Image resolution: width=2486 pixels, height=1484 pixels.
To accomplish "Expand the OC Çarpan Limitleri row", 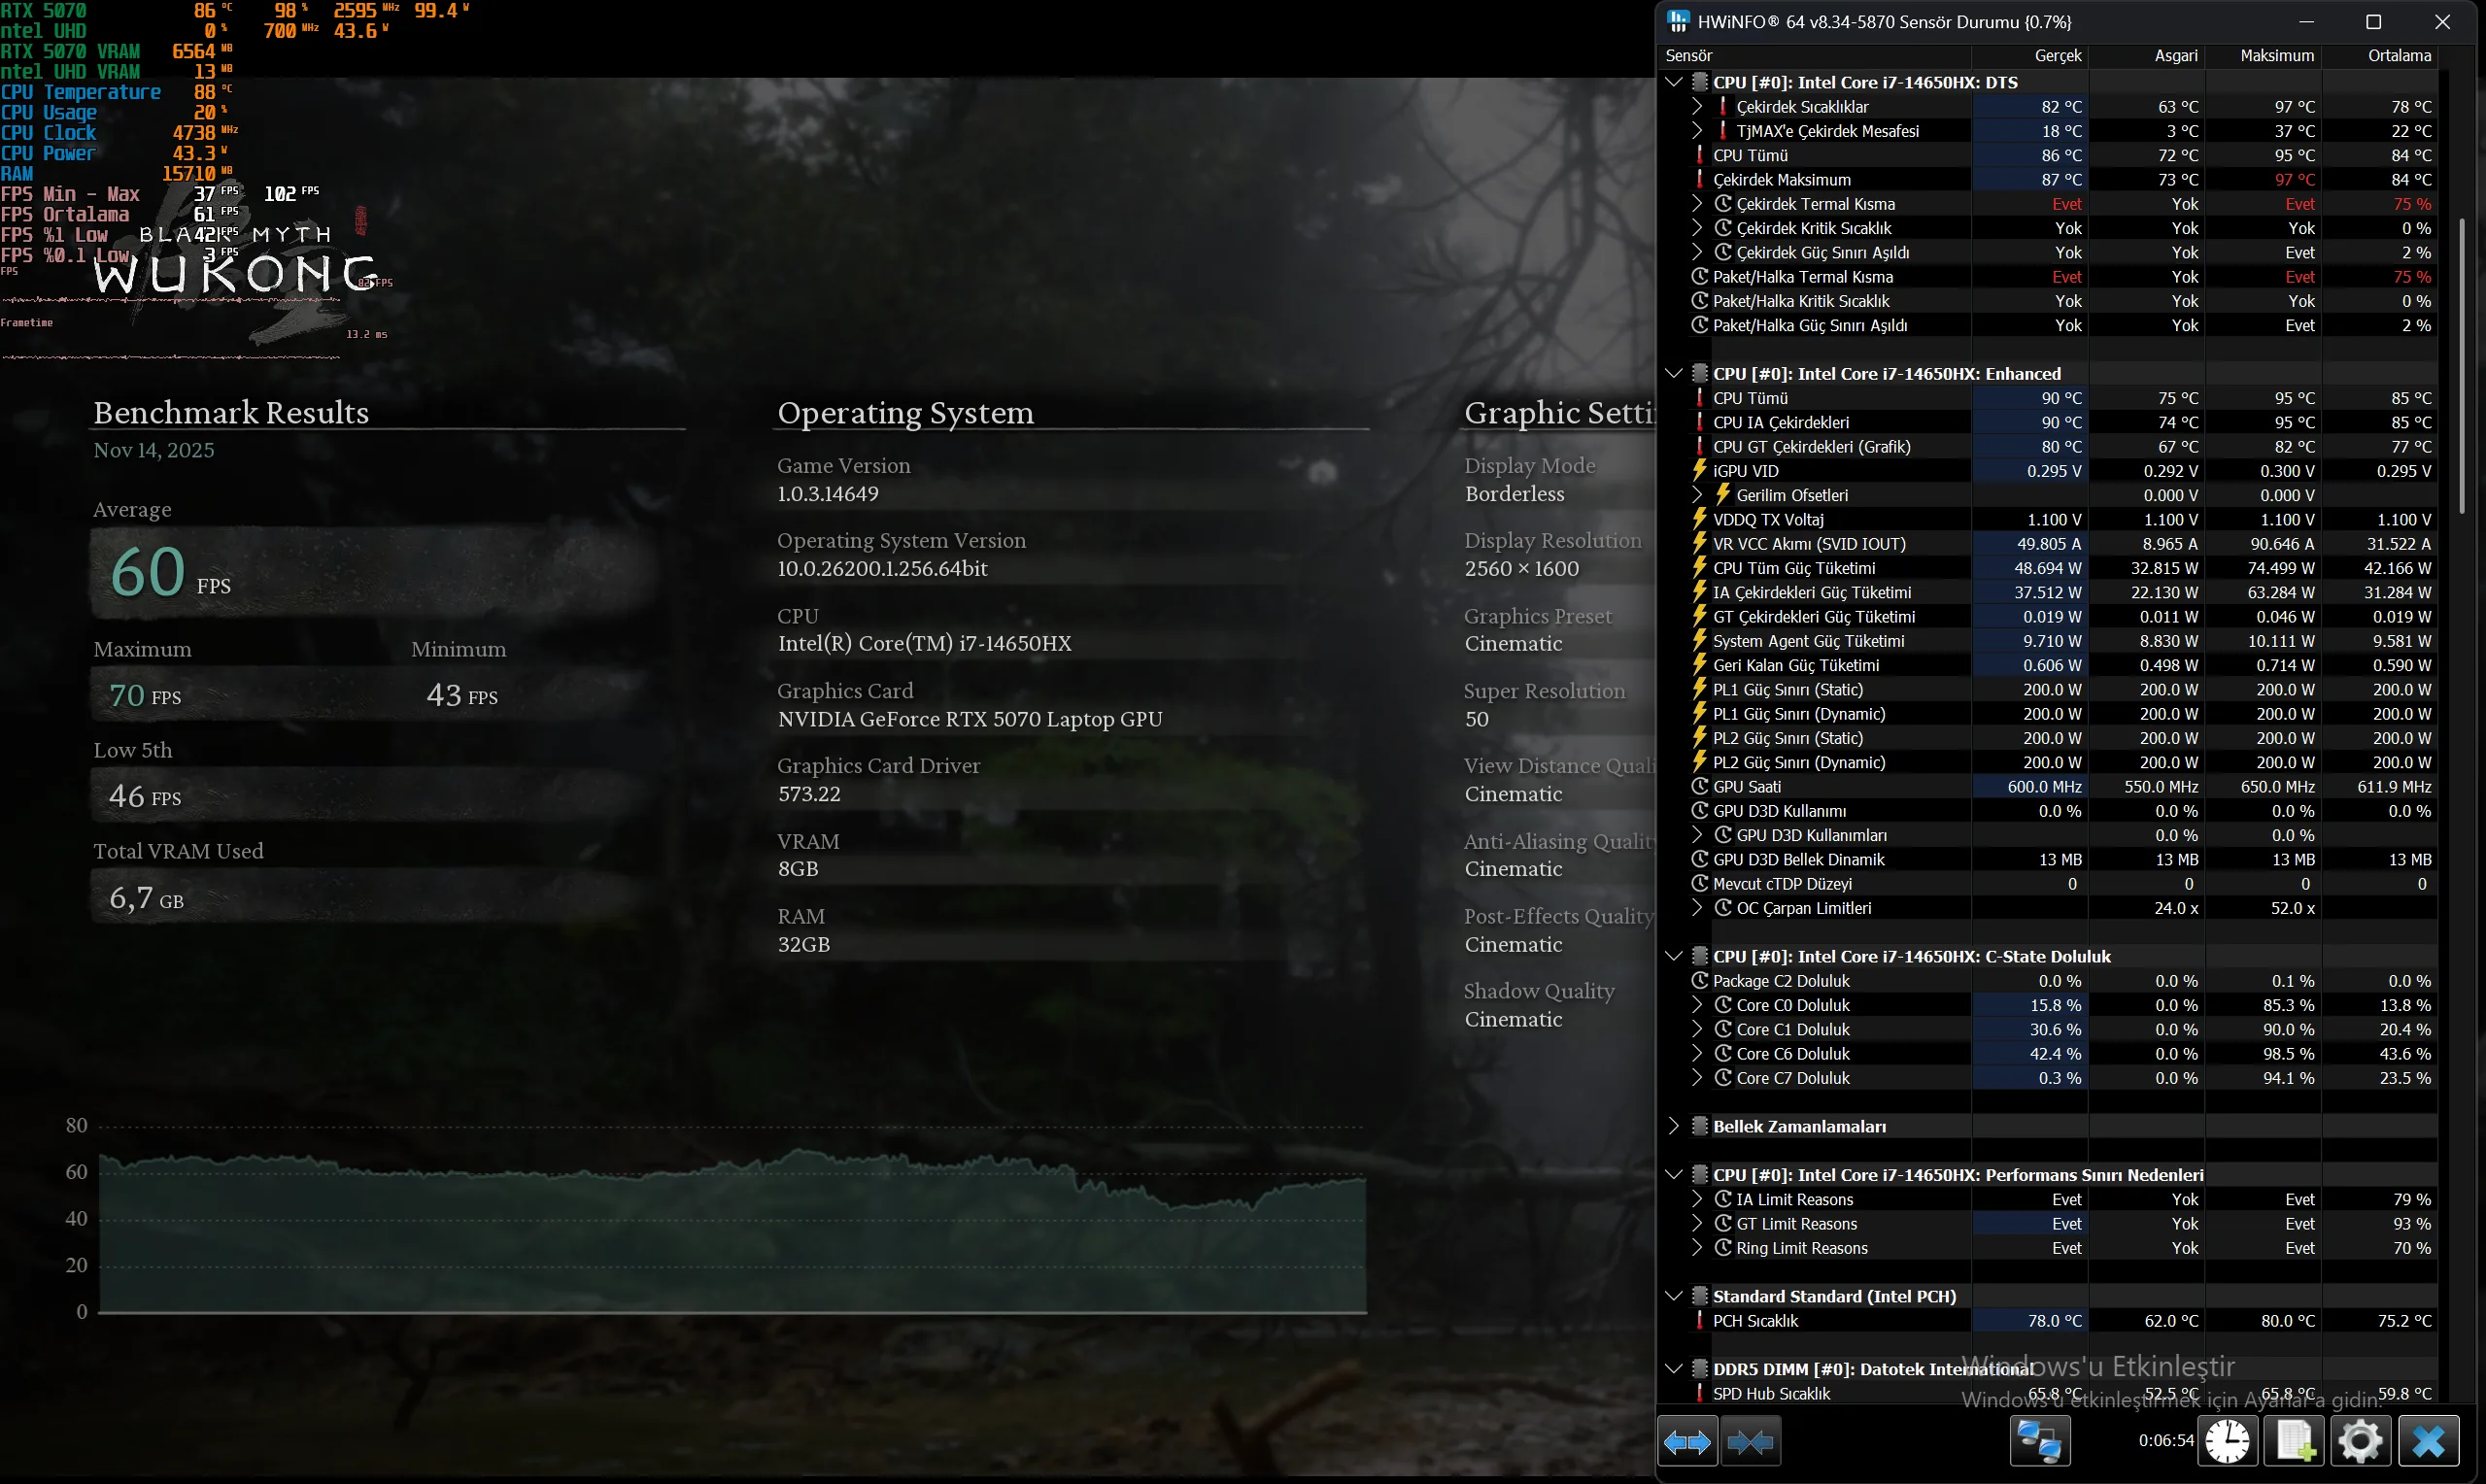I will point(1697,908).
